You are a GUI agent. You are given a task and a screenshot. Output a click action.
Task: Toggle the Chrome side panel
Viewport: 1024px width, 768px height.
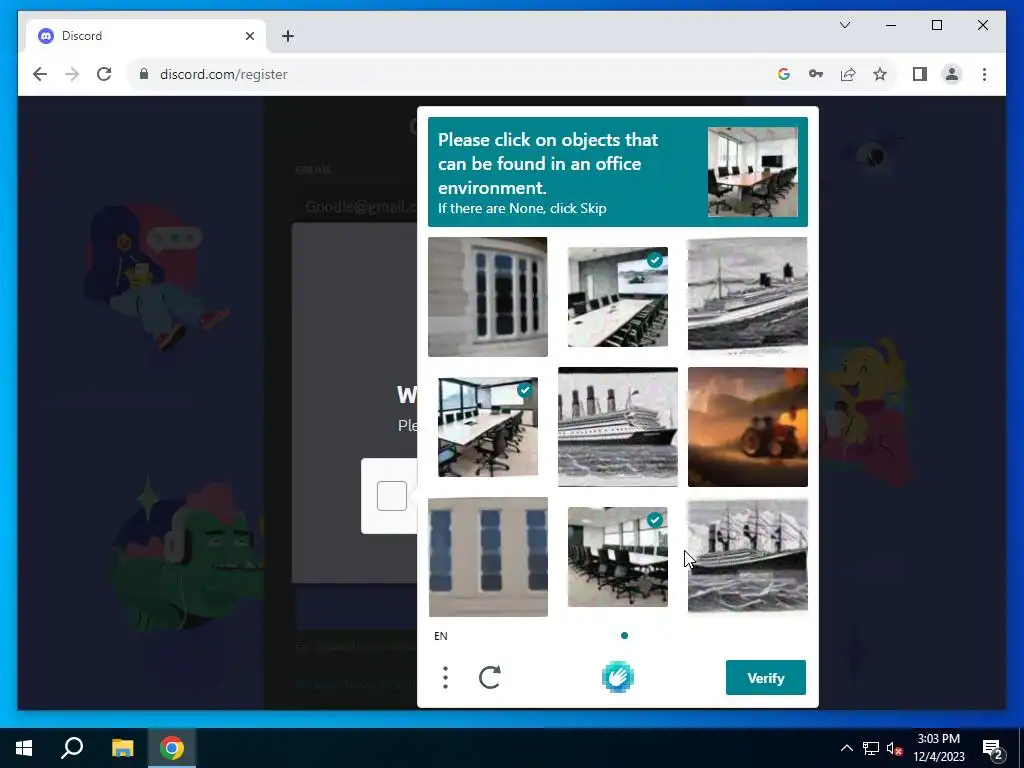(920, 74)
